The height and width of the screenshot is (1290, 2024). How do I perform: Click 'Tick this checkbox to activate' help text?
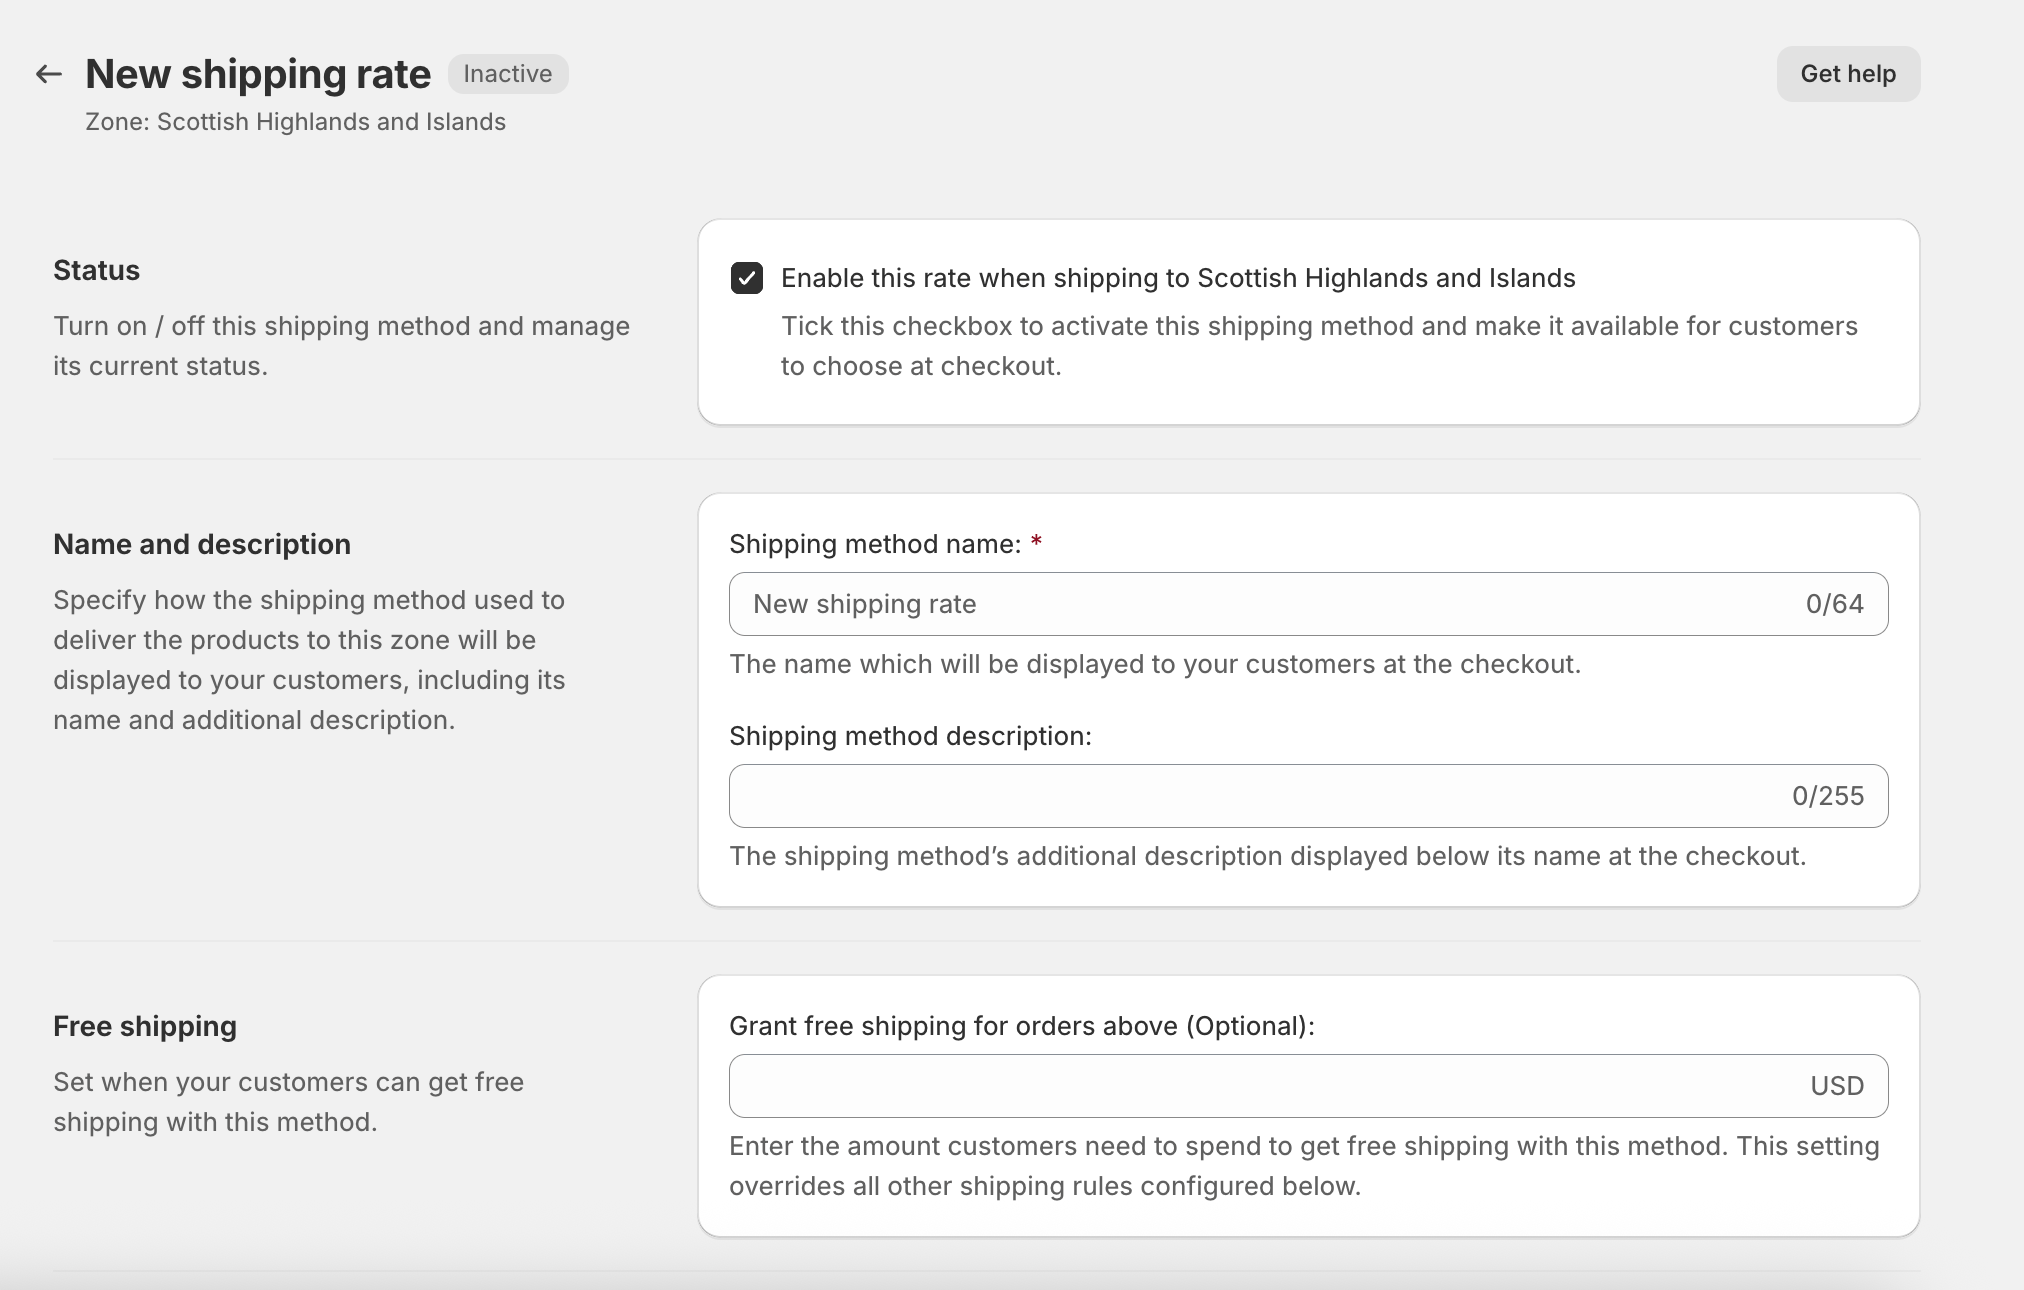tap(1319, 346)
